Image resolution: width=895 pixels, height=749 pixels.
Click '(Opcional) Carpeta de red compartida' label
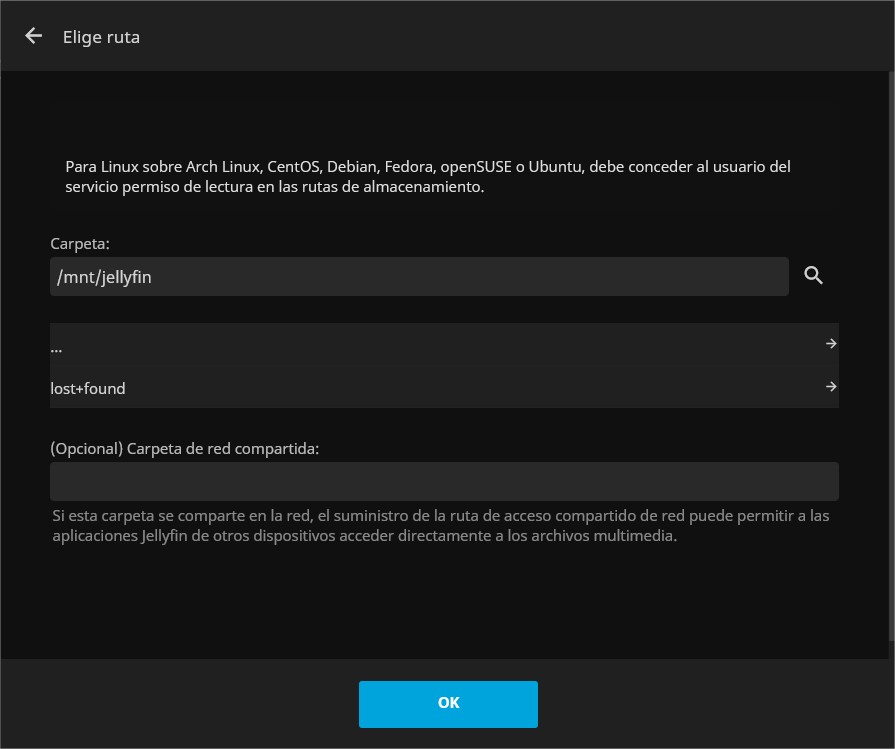pyautogui.click(x=184, y=449)
